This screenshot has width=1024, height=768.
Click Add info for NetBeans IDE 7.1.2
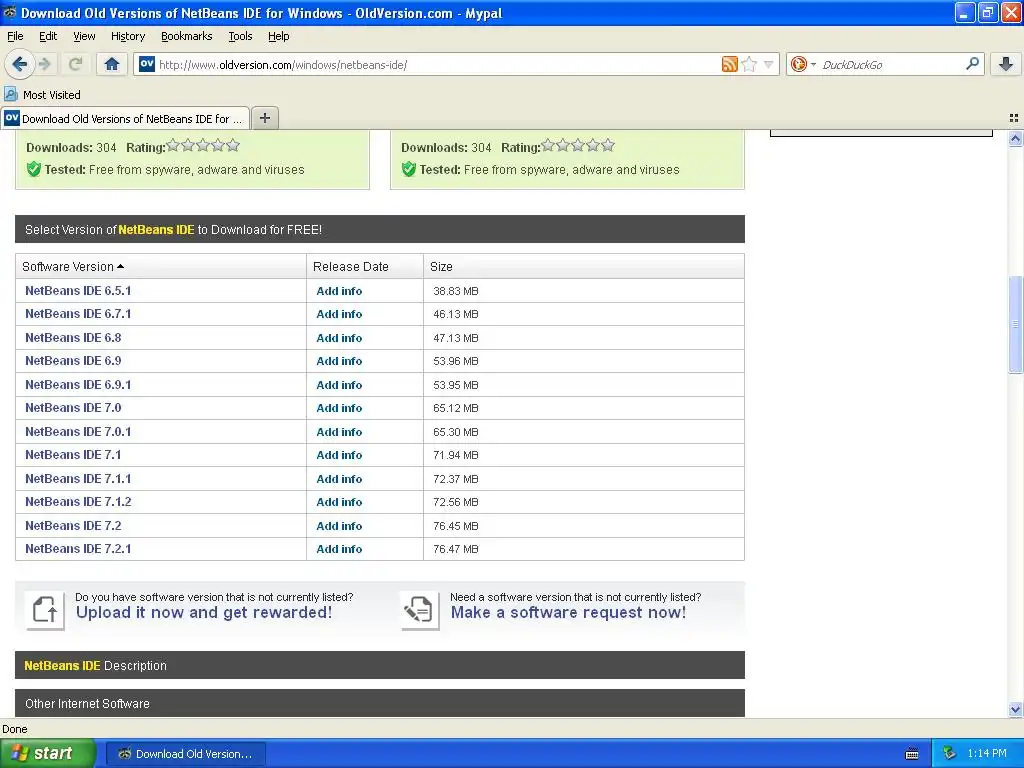tap(339, 502)
